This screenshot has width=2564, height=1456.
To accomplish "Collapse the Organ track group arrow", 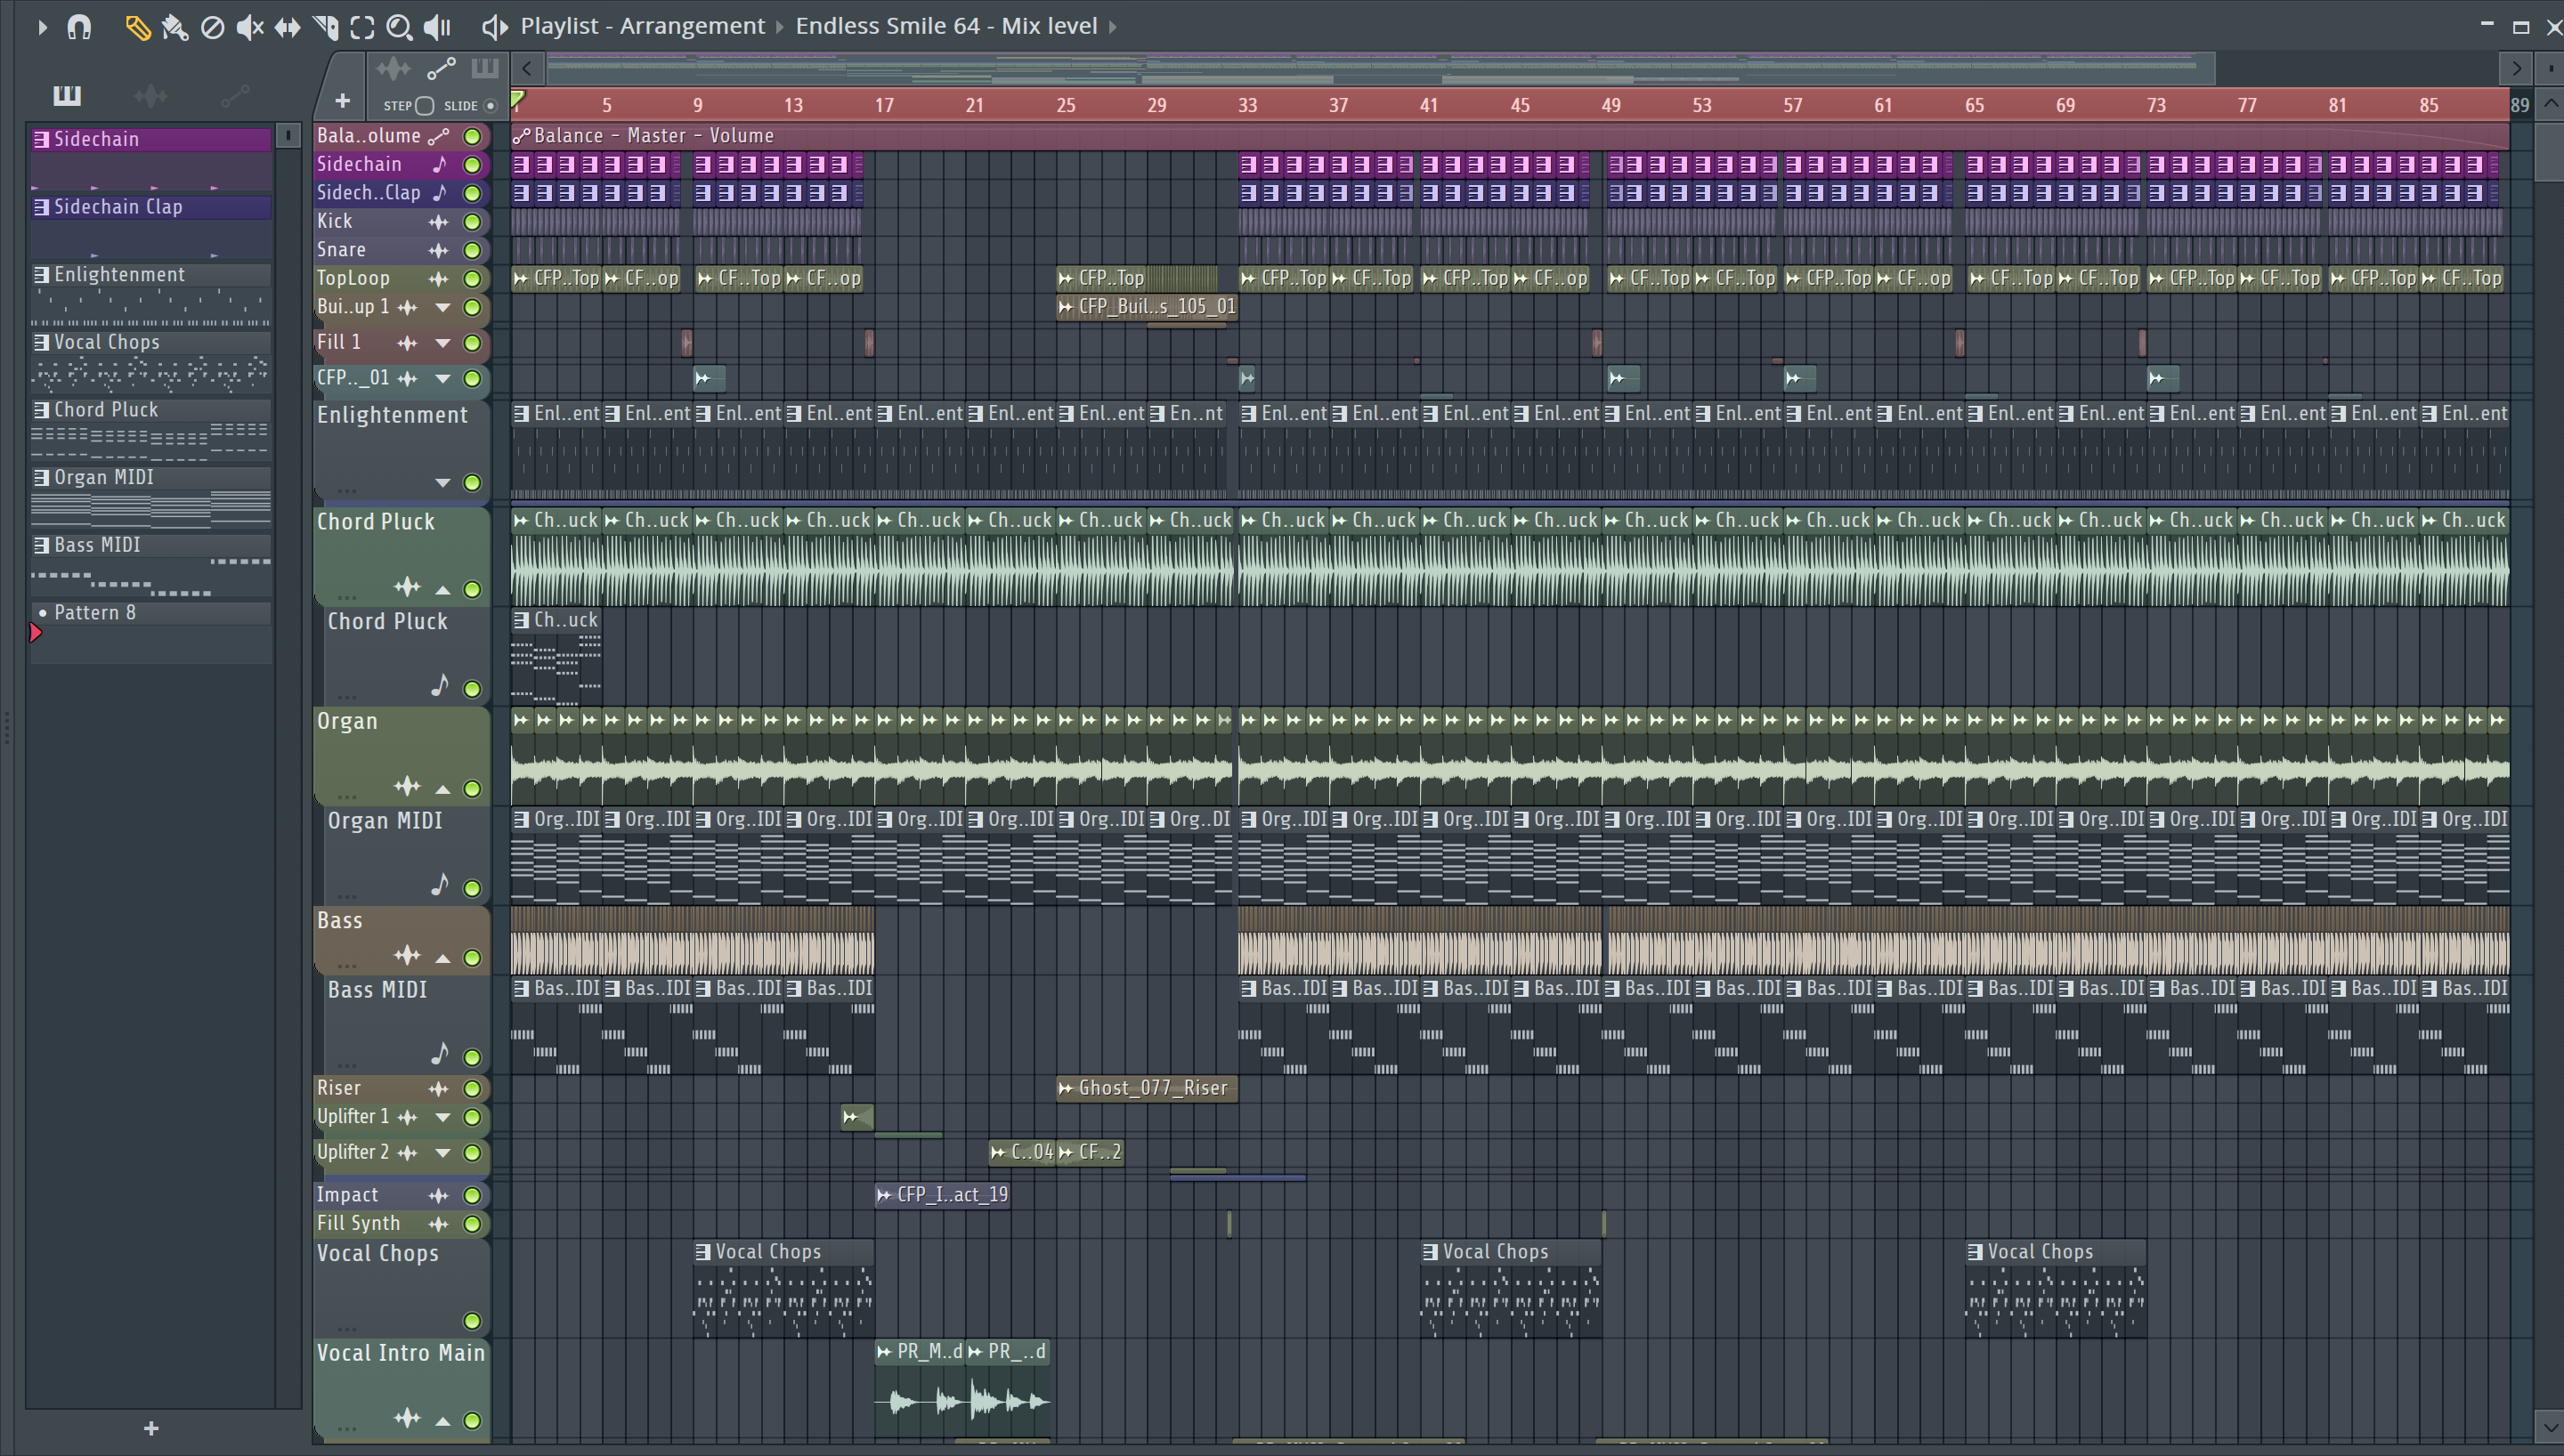I will 442,789.
